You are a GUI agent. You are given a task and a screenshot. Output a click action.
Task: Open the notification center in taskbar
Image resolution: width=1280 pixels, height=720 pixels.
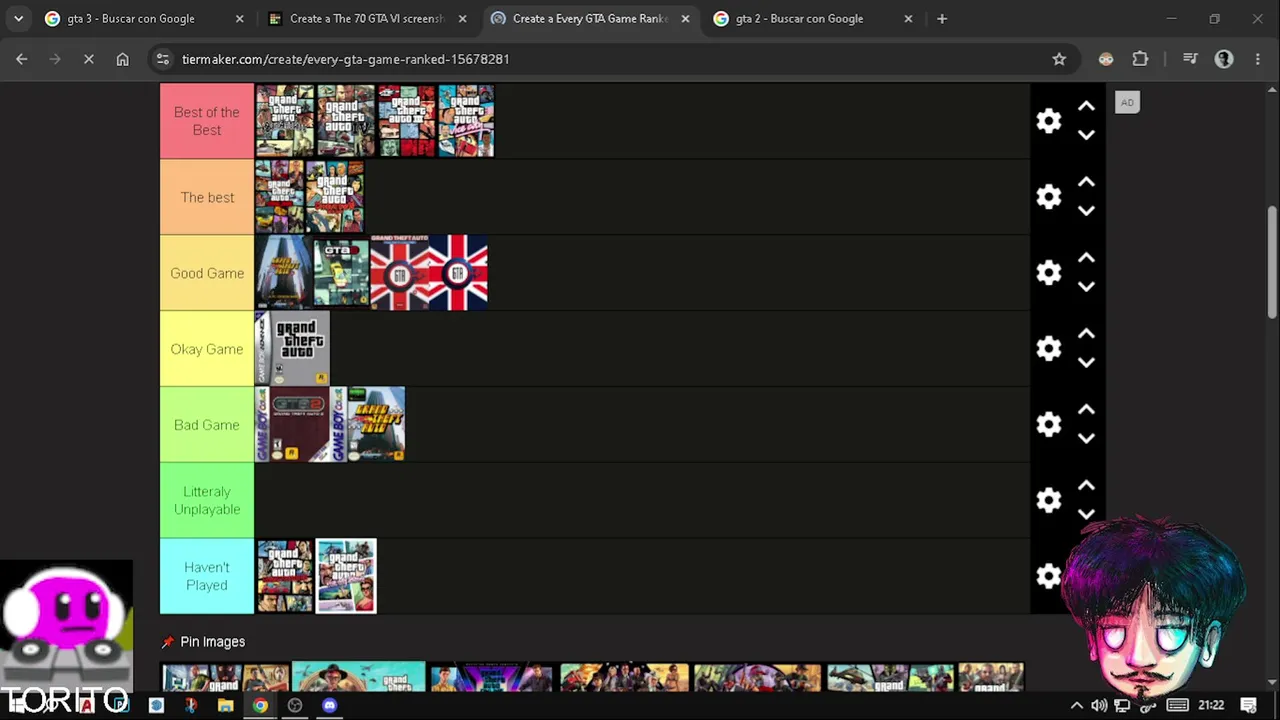tap(1249, 706)
